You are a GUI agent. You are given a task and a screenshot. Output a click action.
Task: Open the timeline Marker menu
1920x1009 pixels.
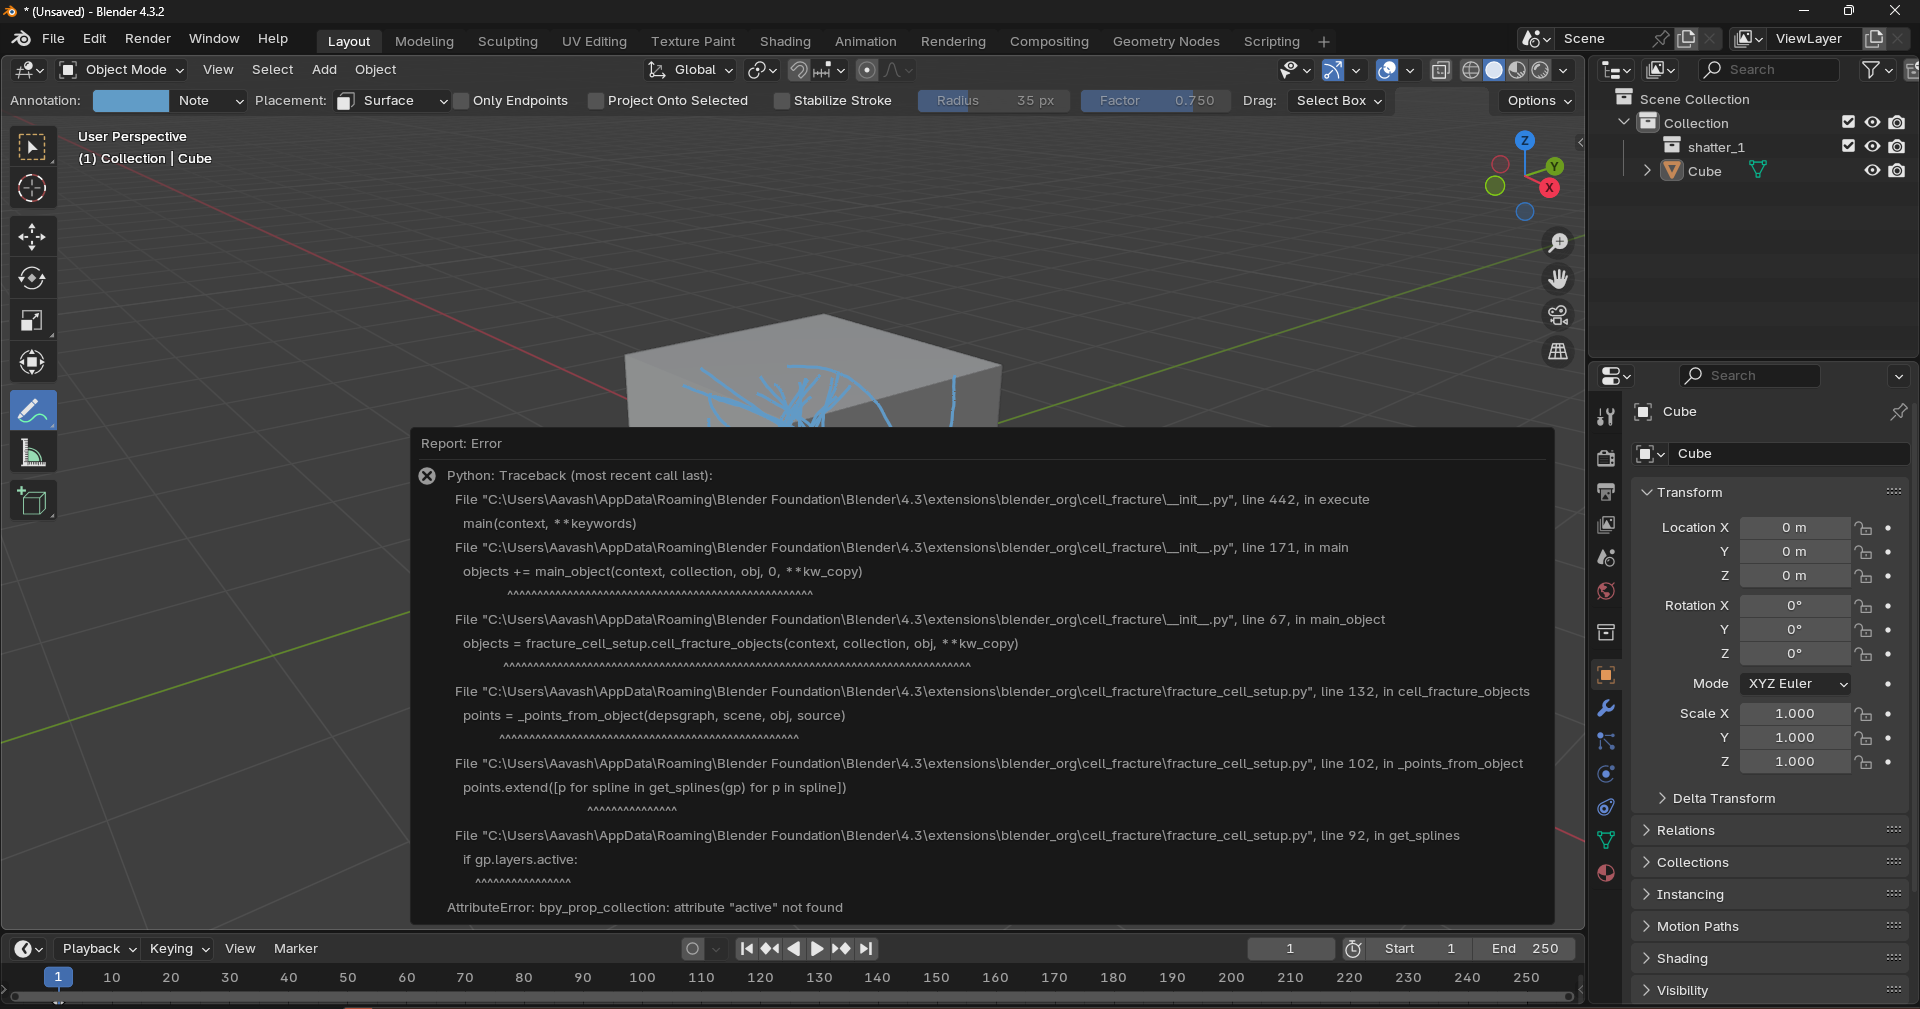[296, 949]
